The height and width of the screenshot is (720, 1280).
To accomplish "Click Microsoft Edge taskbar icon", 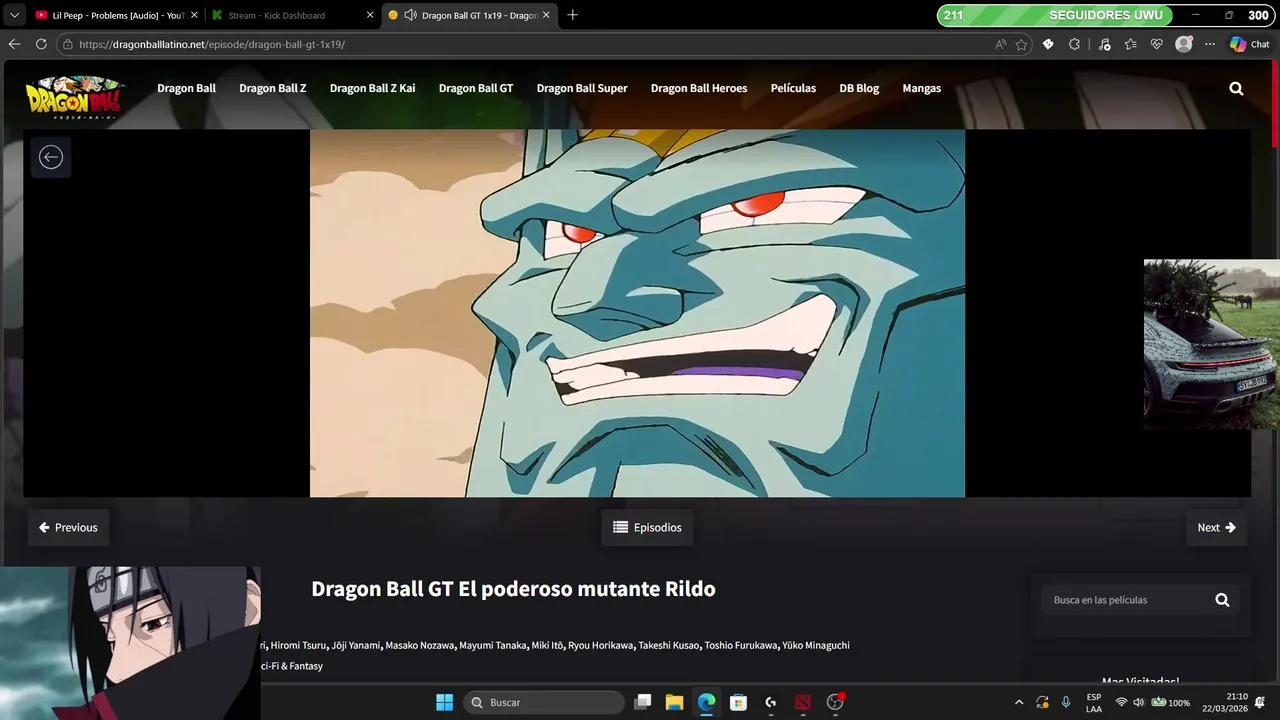I will [x=706, y=702].
